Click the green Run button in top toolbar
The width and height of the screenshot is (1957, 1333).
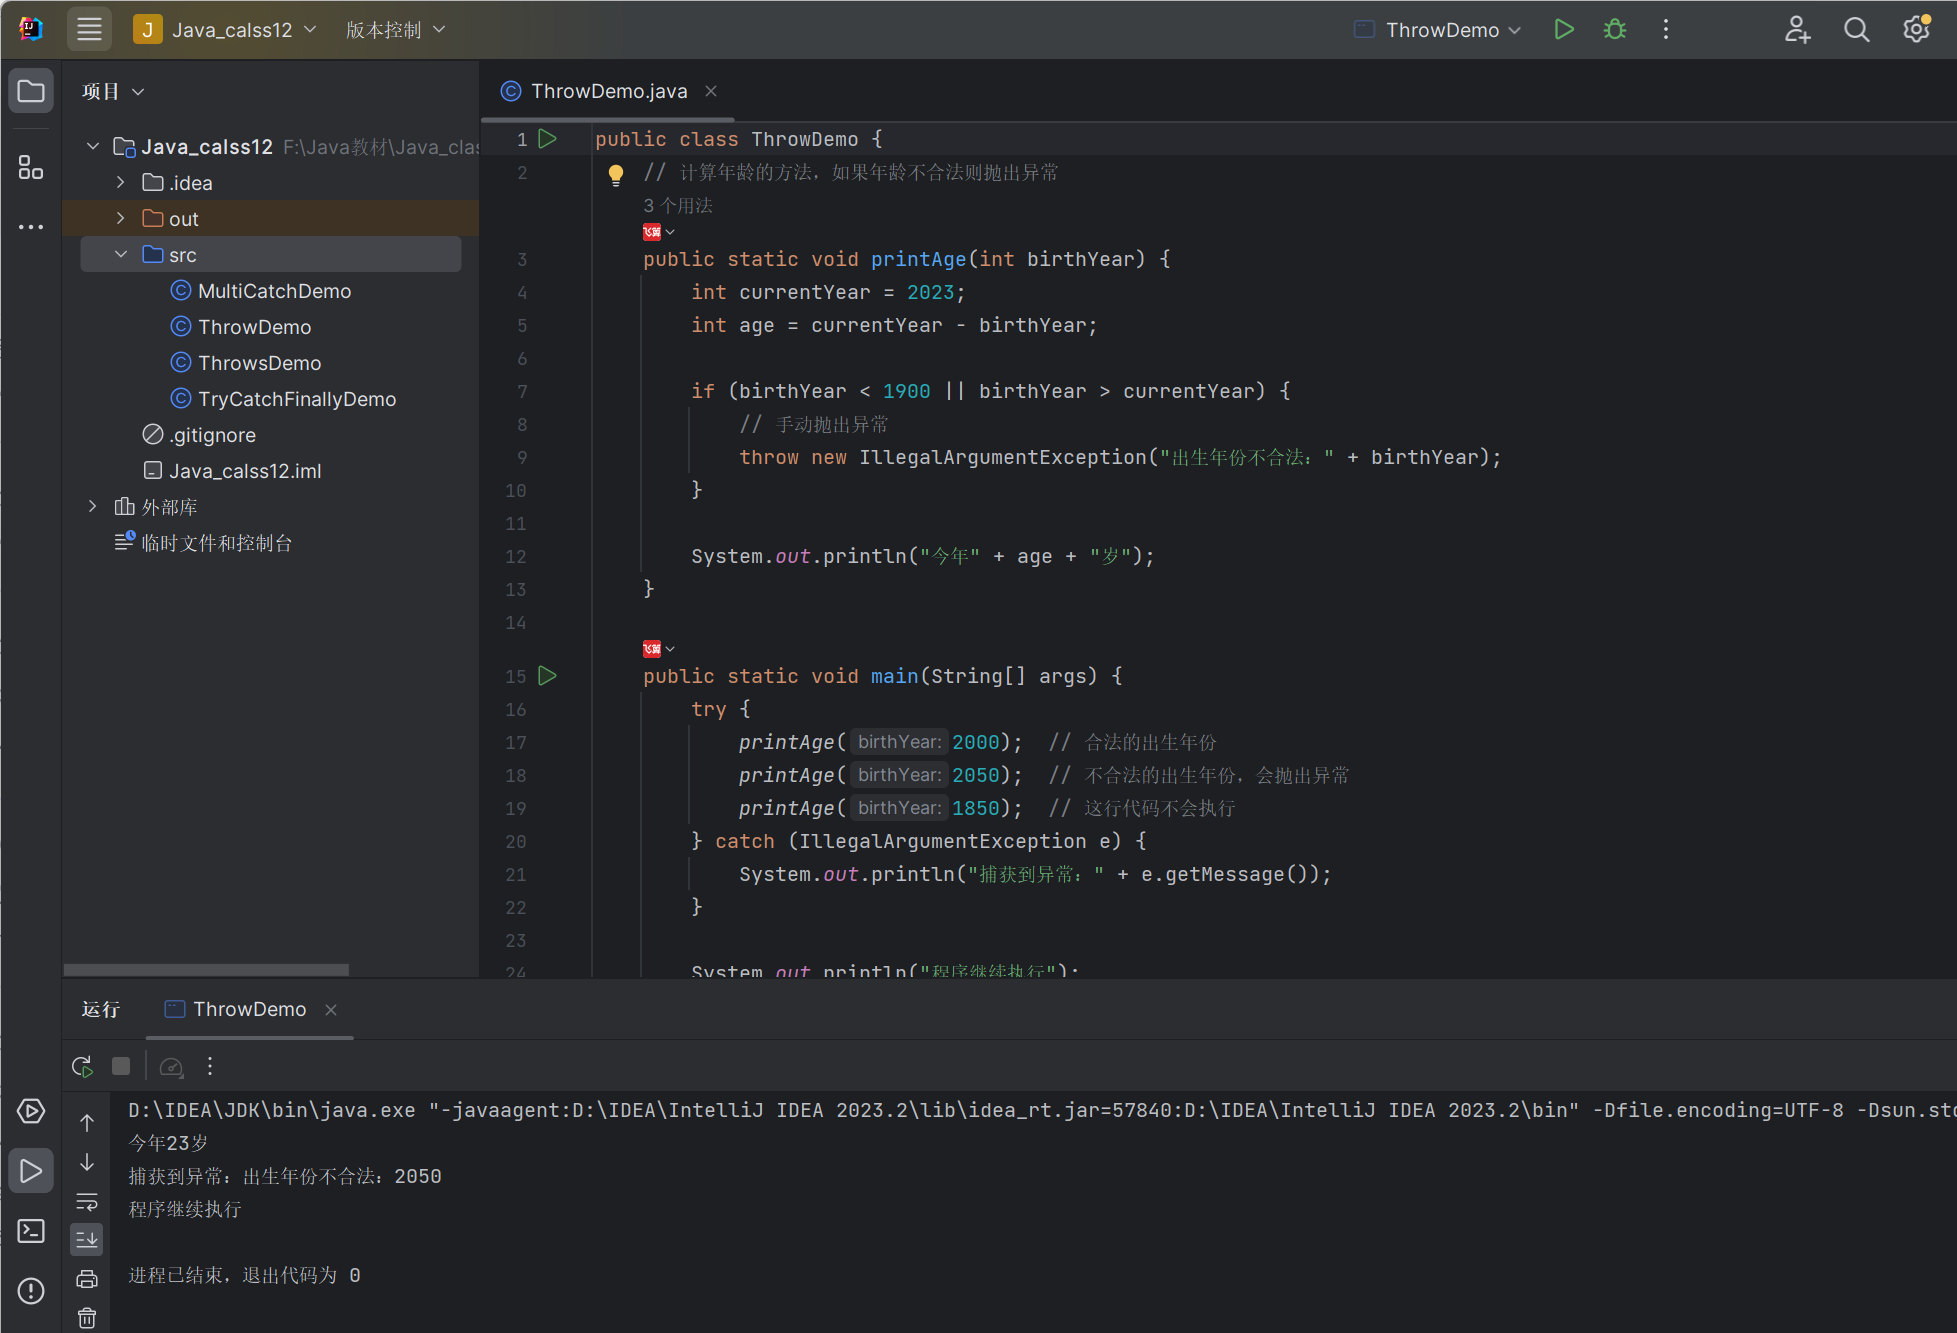pos(1564,30)
